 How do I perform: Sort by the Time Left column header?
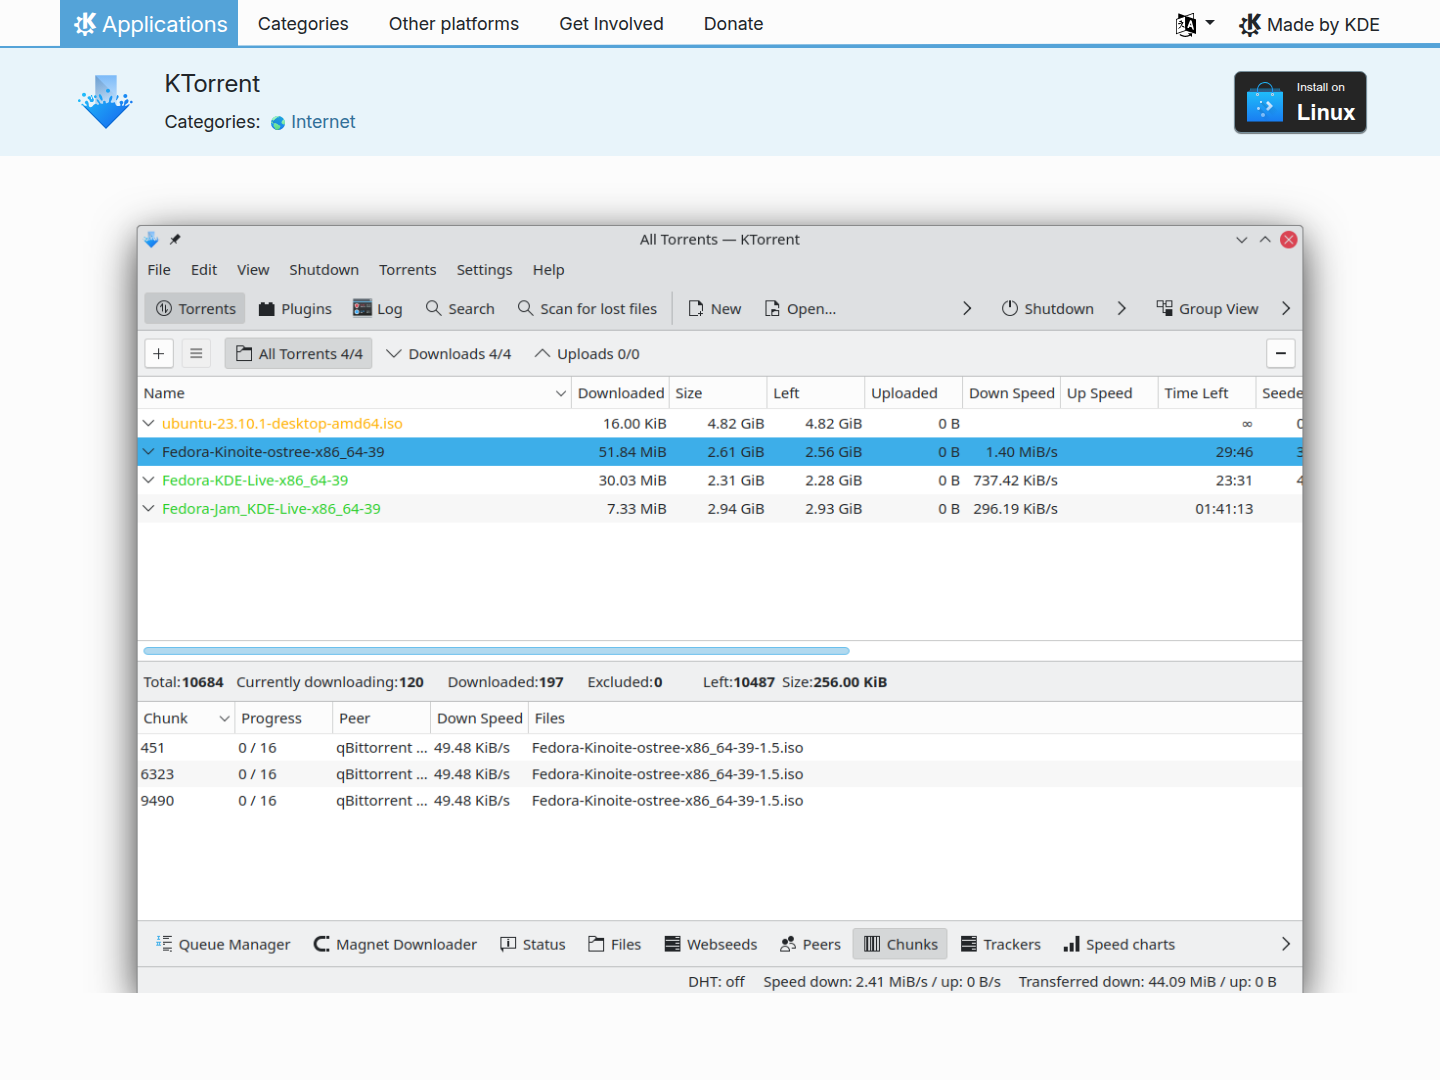click(x=1206, y=393)
